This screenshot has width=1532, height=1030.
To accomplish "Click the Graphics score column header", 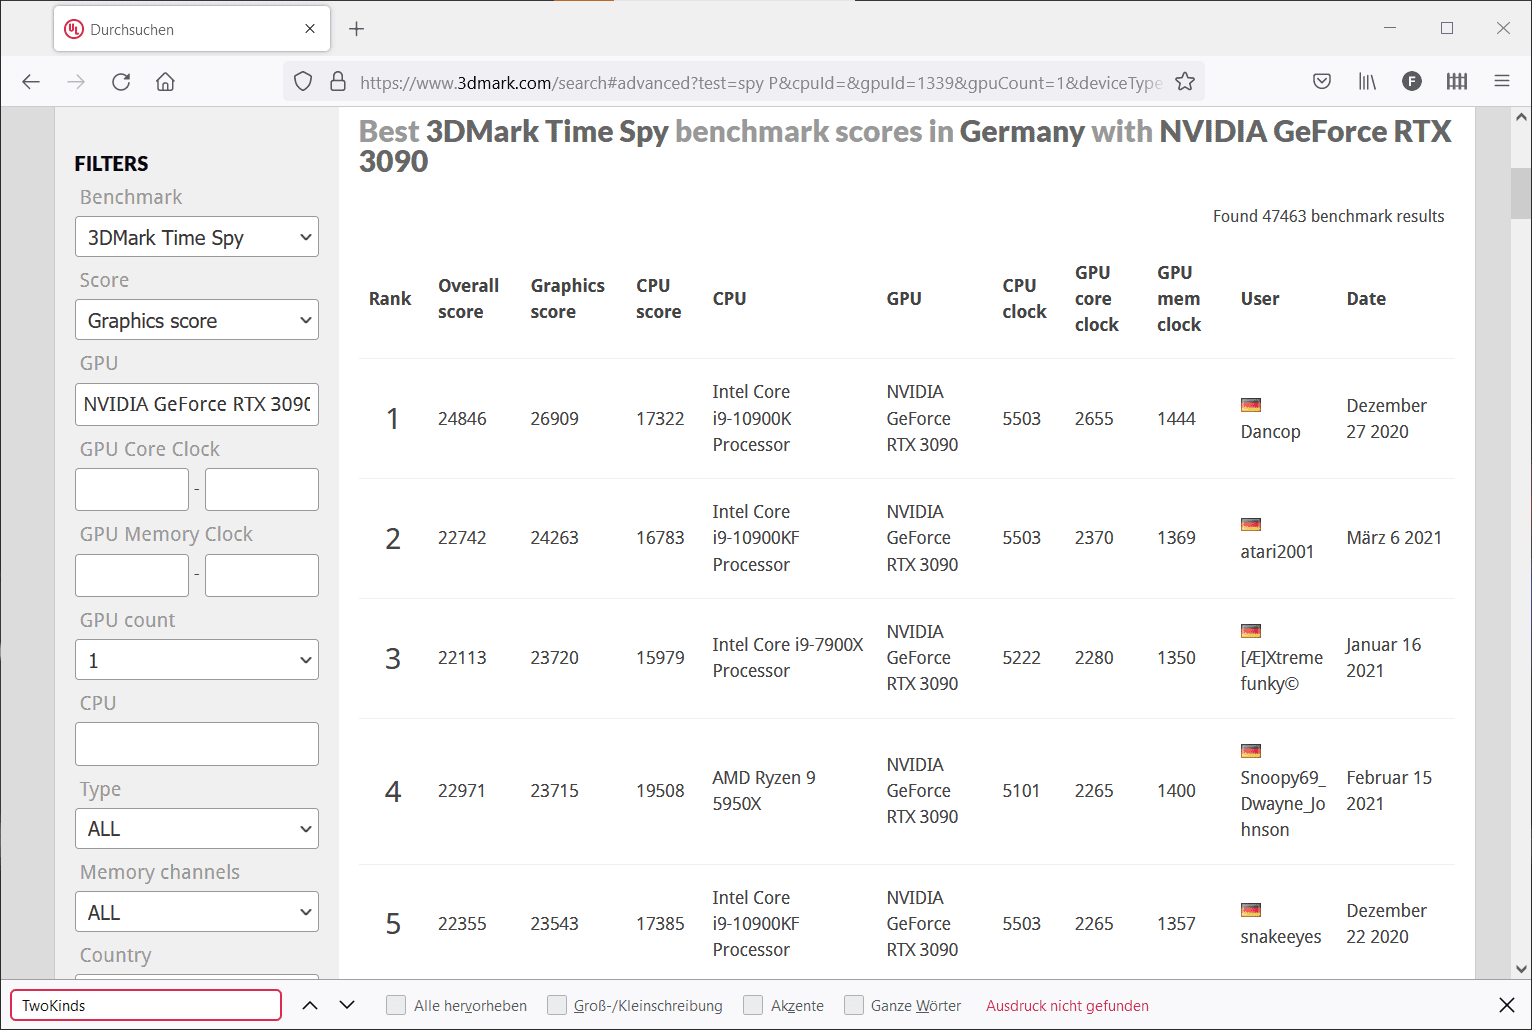I will [567, 299].
